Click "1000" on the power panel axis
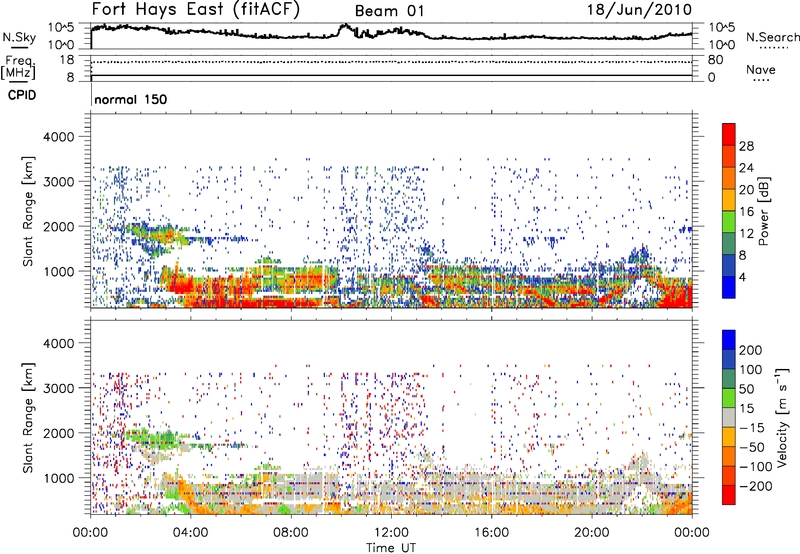 click(x=58, y=271)
